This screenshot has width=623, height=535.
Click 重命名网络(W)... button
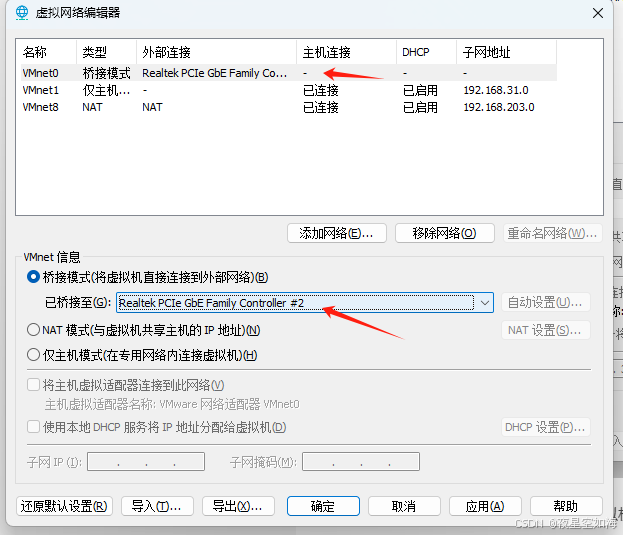click(x=553, y=233)
